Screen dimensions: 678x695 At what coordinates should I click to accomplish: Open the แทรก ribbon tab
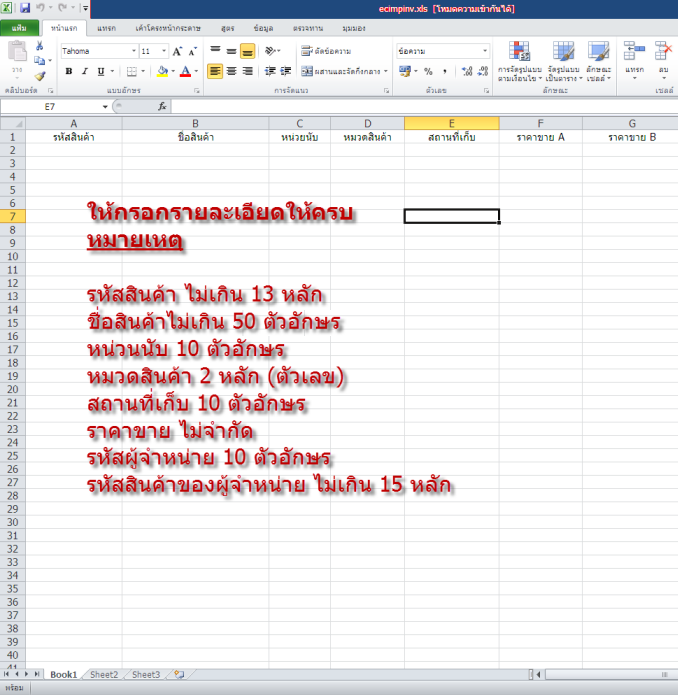coord(107,28)
